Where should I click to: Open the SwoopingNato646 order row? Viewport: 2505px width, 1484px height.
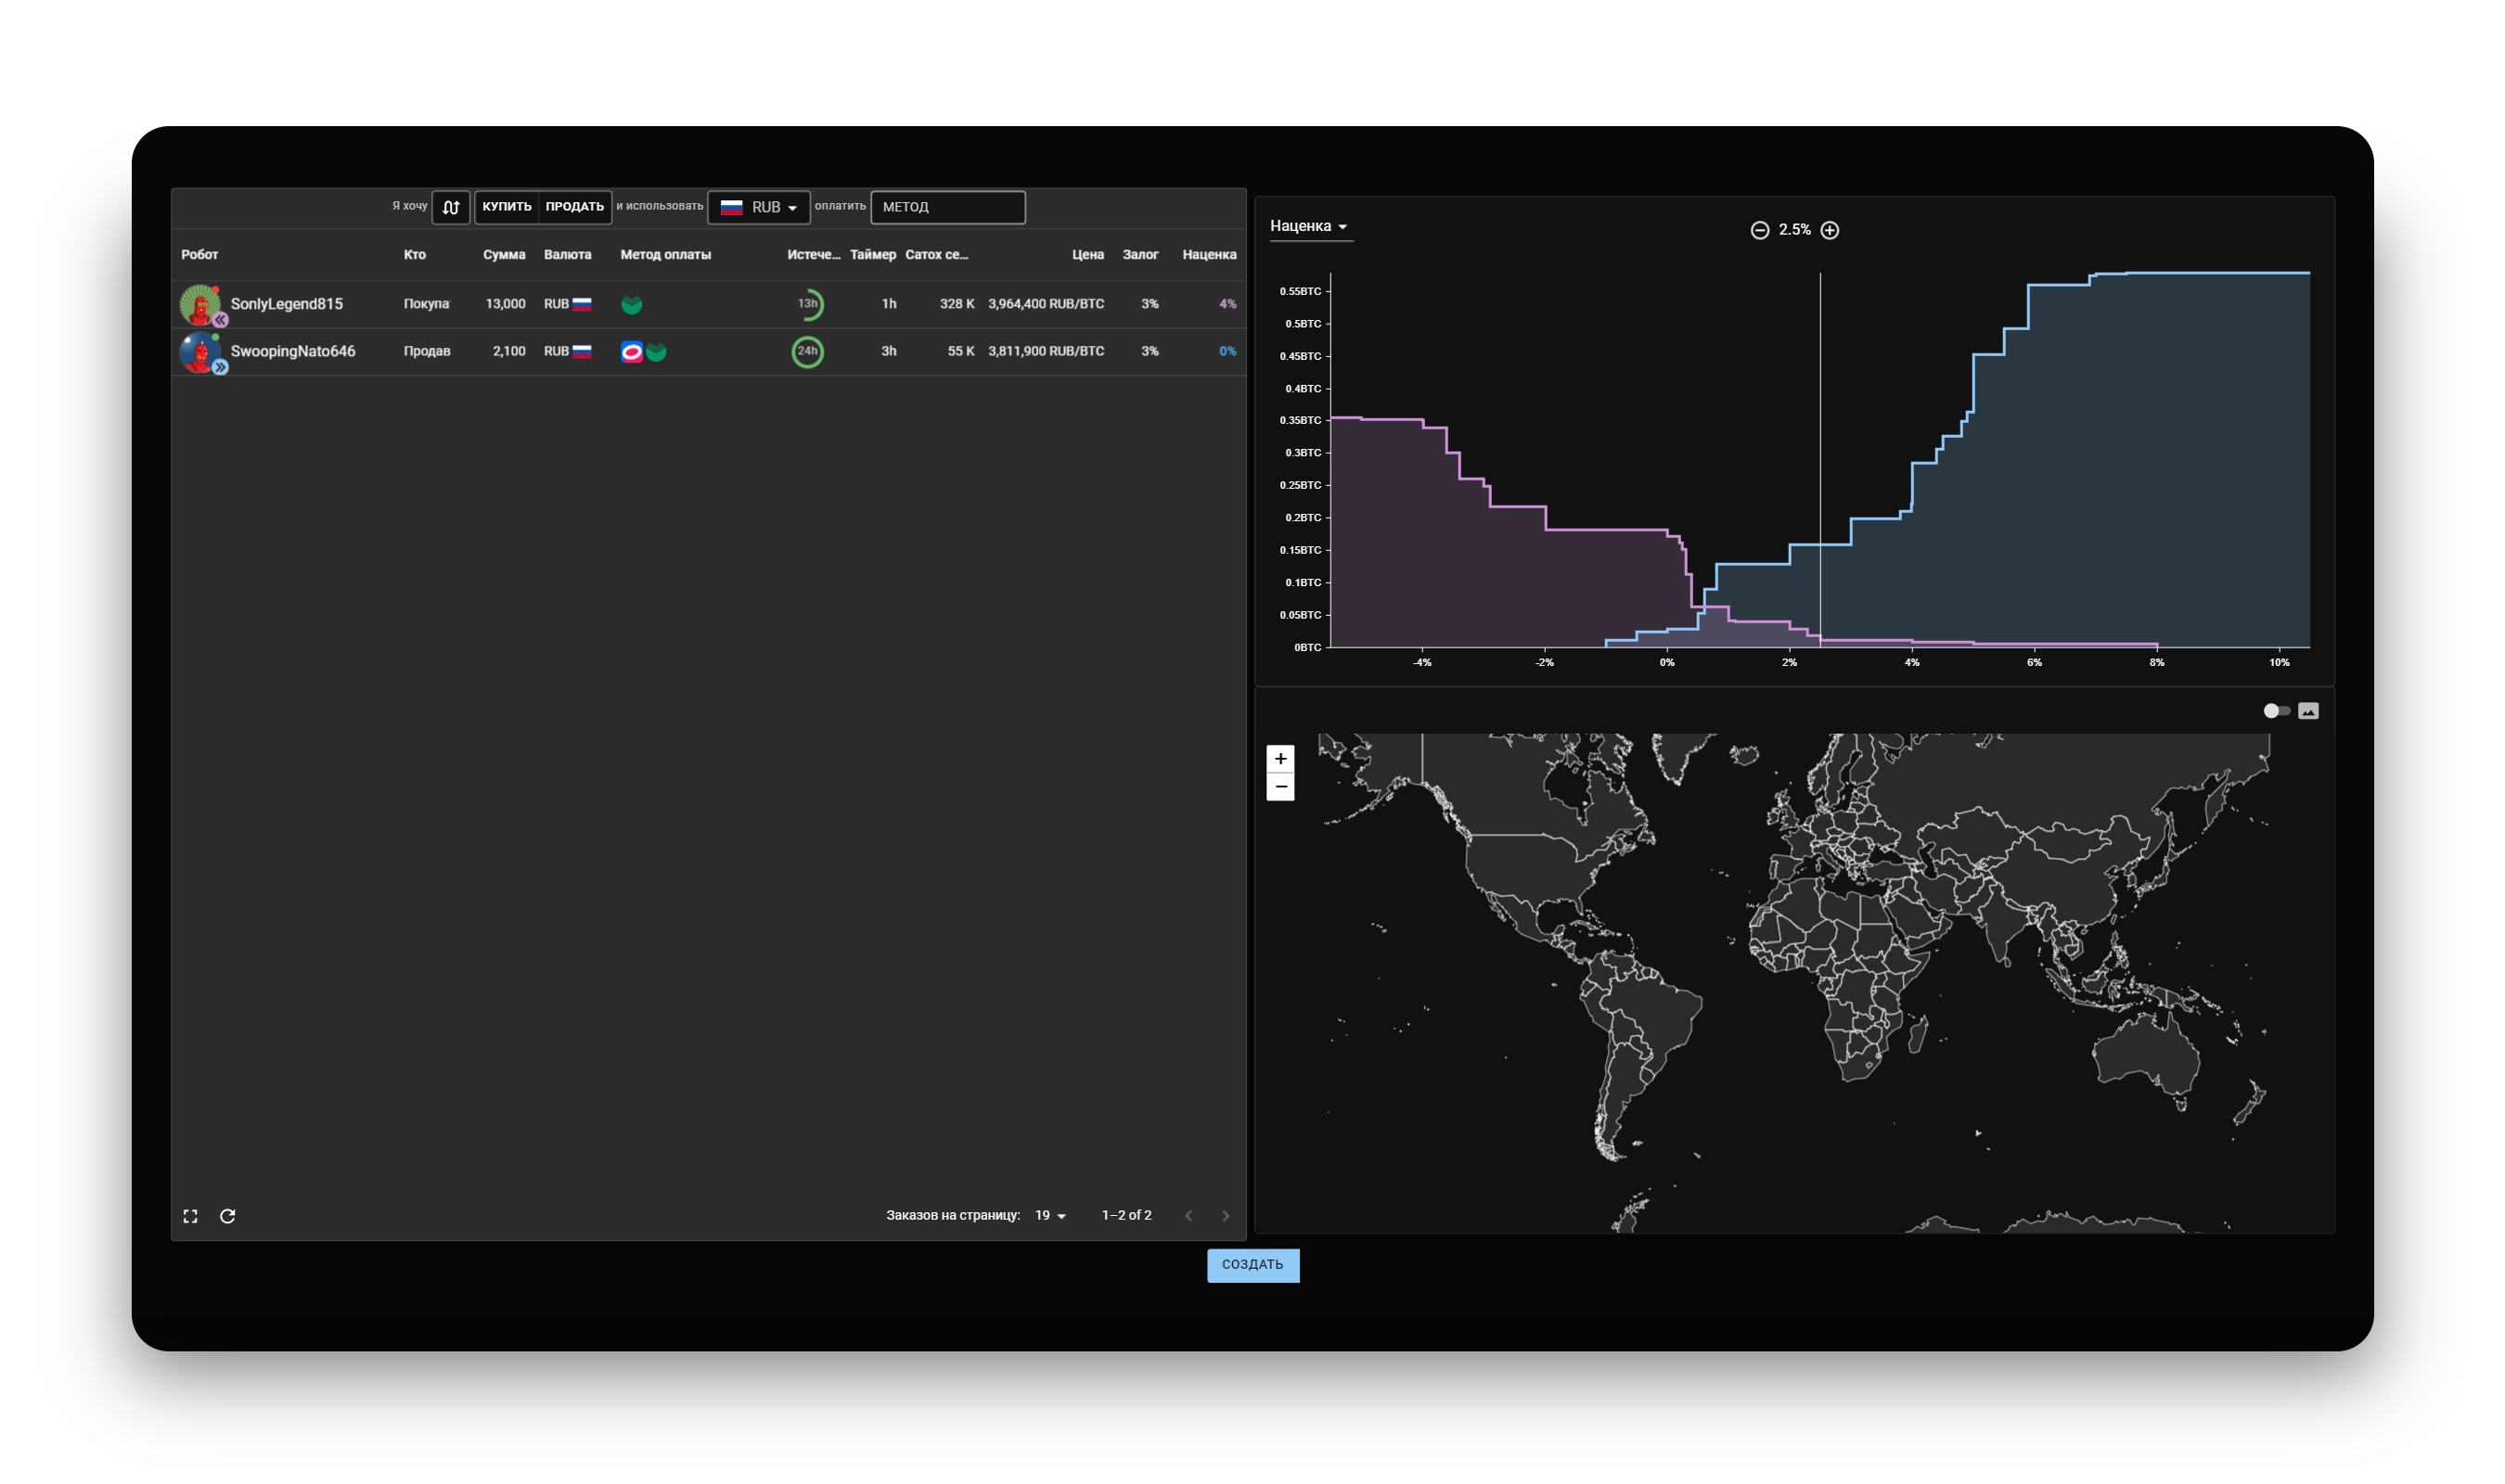tap(293, 351)
